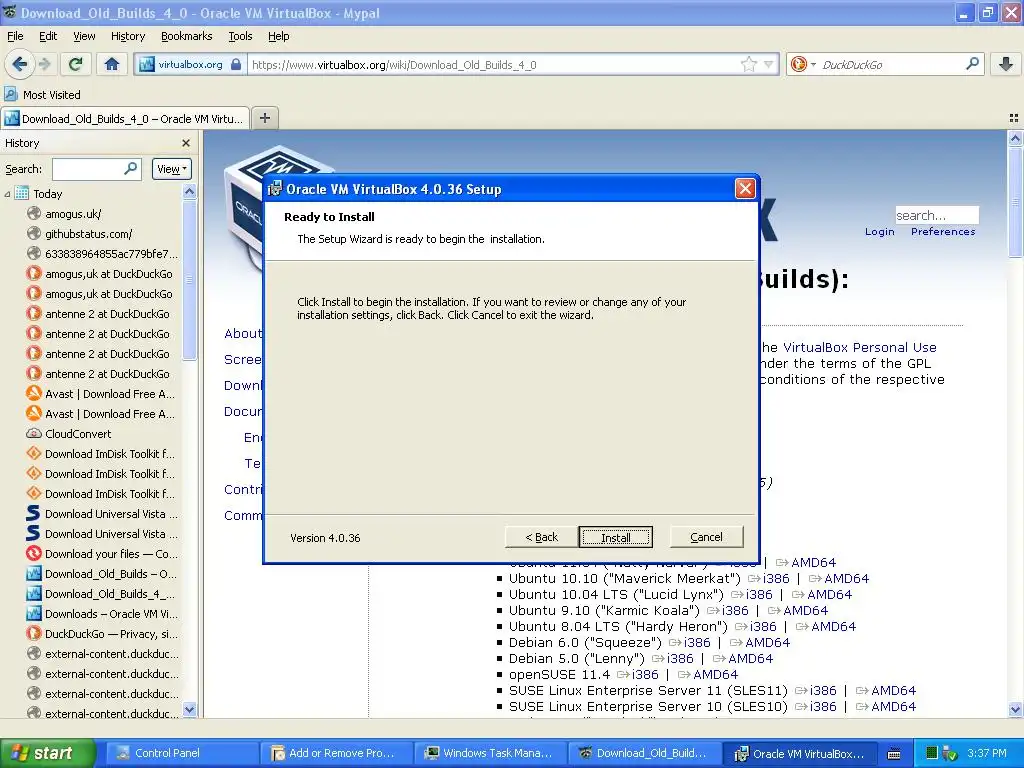Image resolution: width=1024 pixels, height=768 pixels.
Task: Click the security shield tray icon
Action: pos(950,754)
